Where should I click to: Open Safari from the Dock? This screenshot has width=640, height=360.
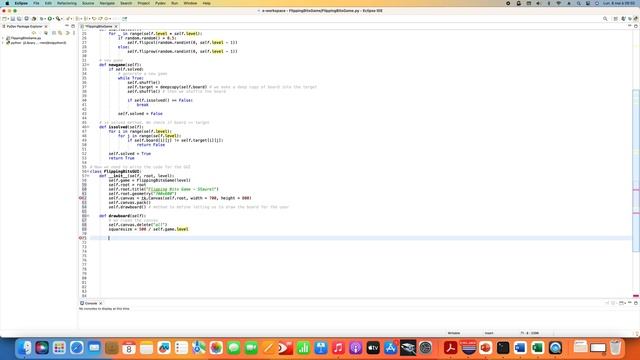(x=77, y=348)
